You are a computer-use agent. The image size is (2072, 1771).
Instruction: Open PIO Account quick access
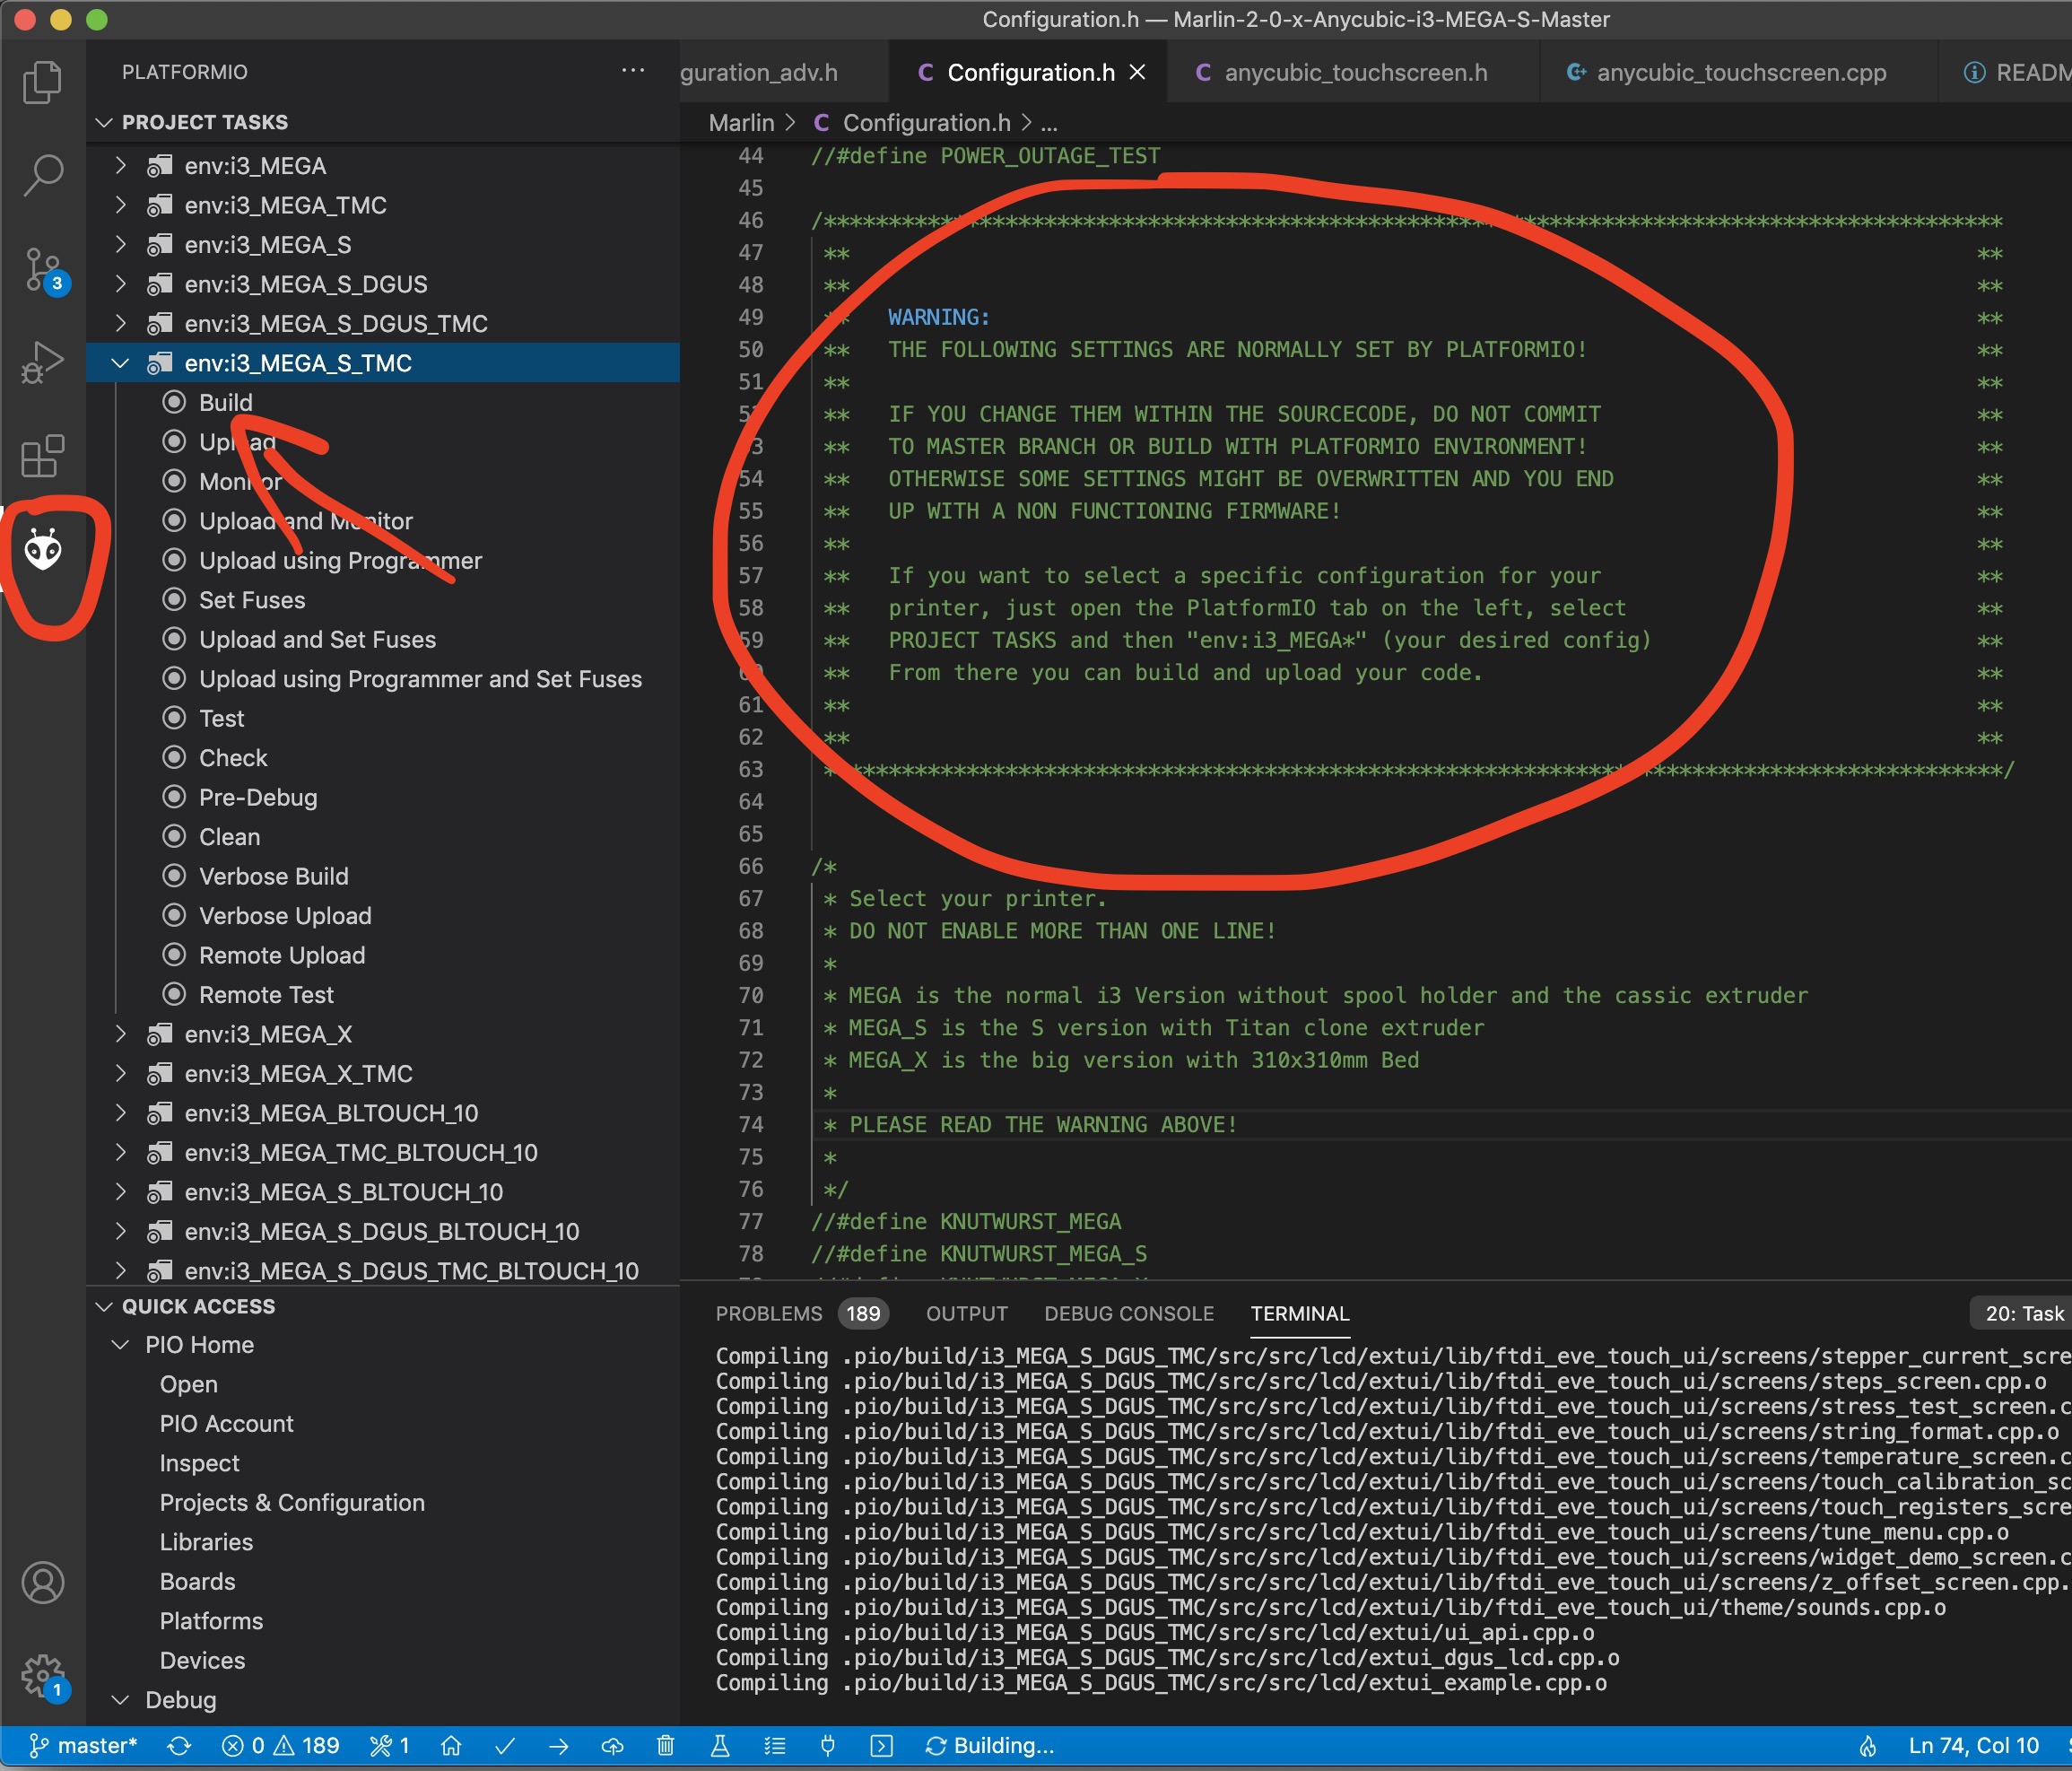point(226,1423)
